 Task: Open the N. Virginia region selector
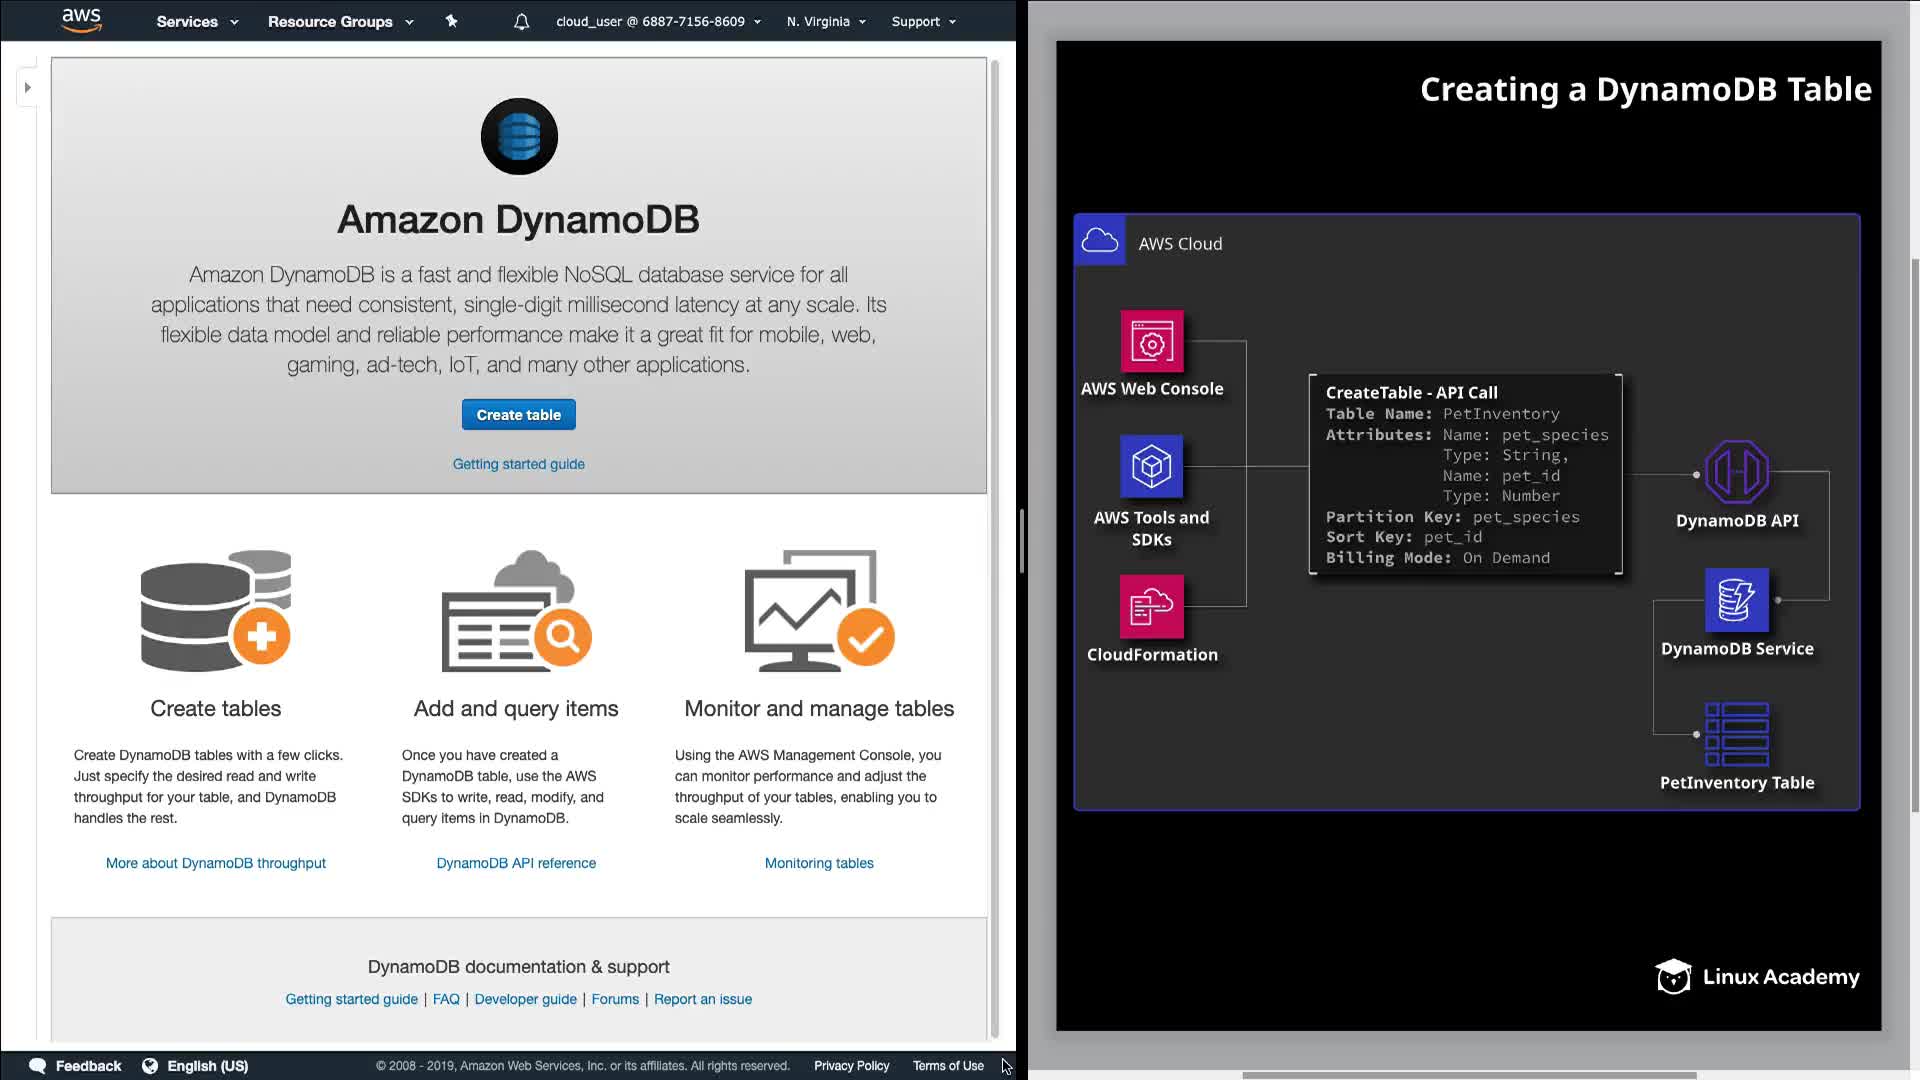coord(826,21)
